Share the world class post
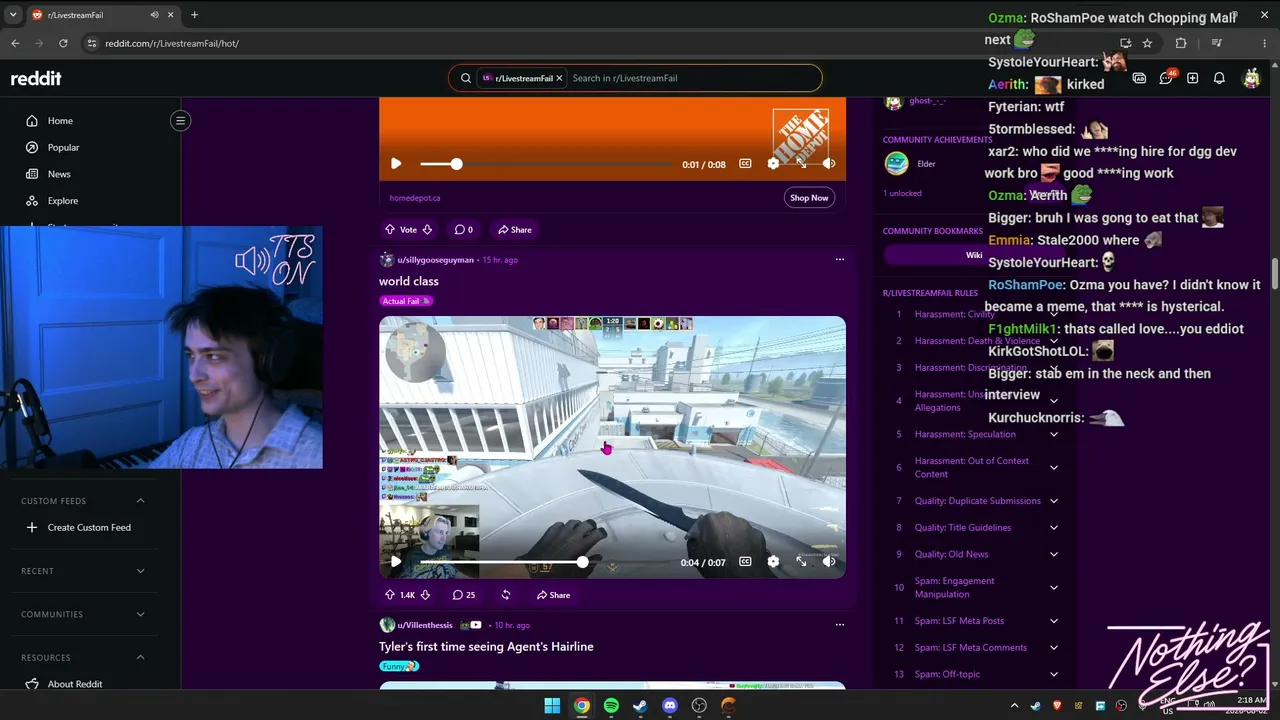Viewport: 1280px width, 720px height. pos(553,595)
